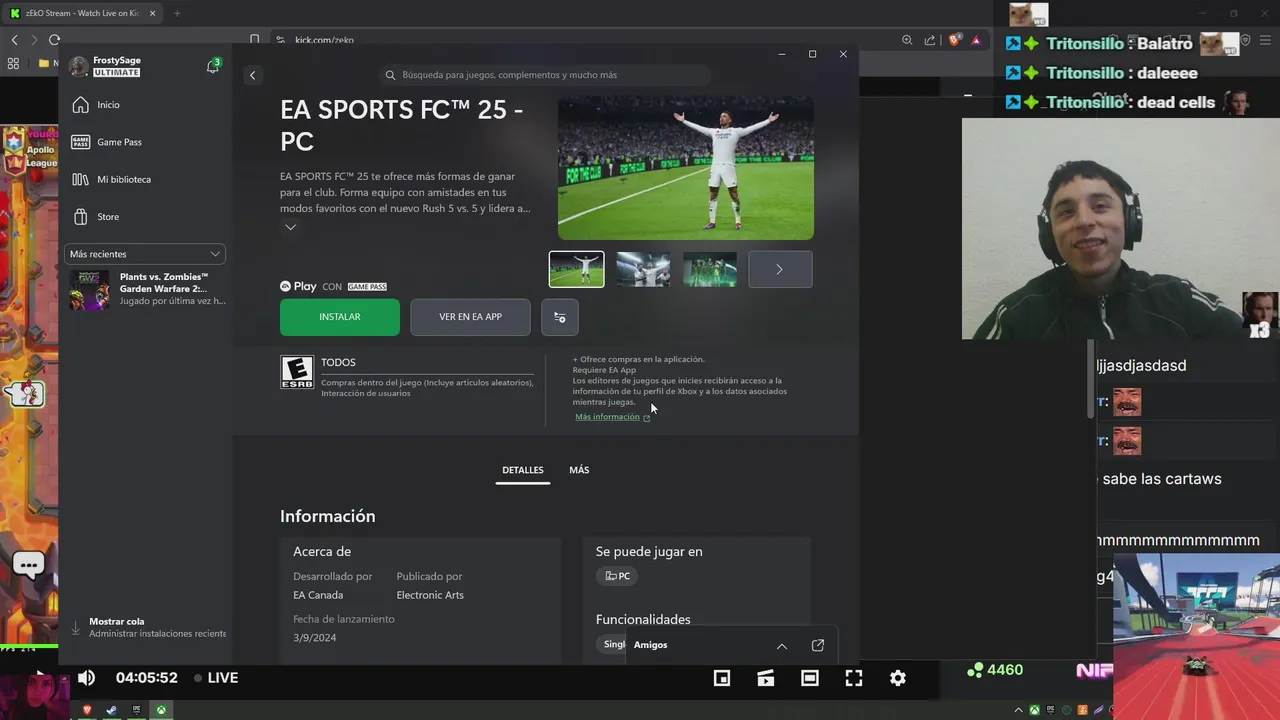Click the green INSTALAR button
Image resolution: width=1280 pixels, height=720 pixels.
tap(340, 317)
